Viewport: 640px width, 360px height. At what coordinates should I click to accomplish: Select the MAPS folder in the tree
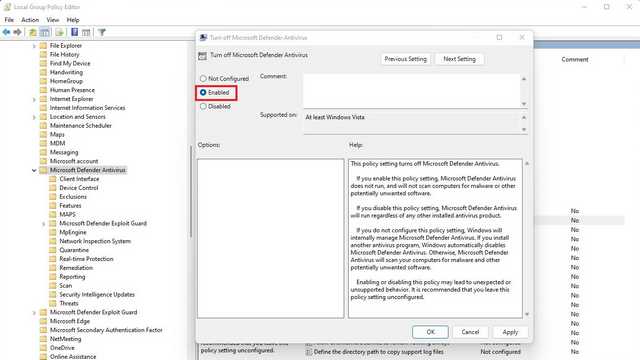tap(67, 215)
